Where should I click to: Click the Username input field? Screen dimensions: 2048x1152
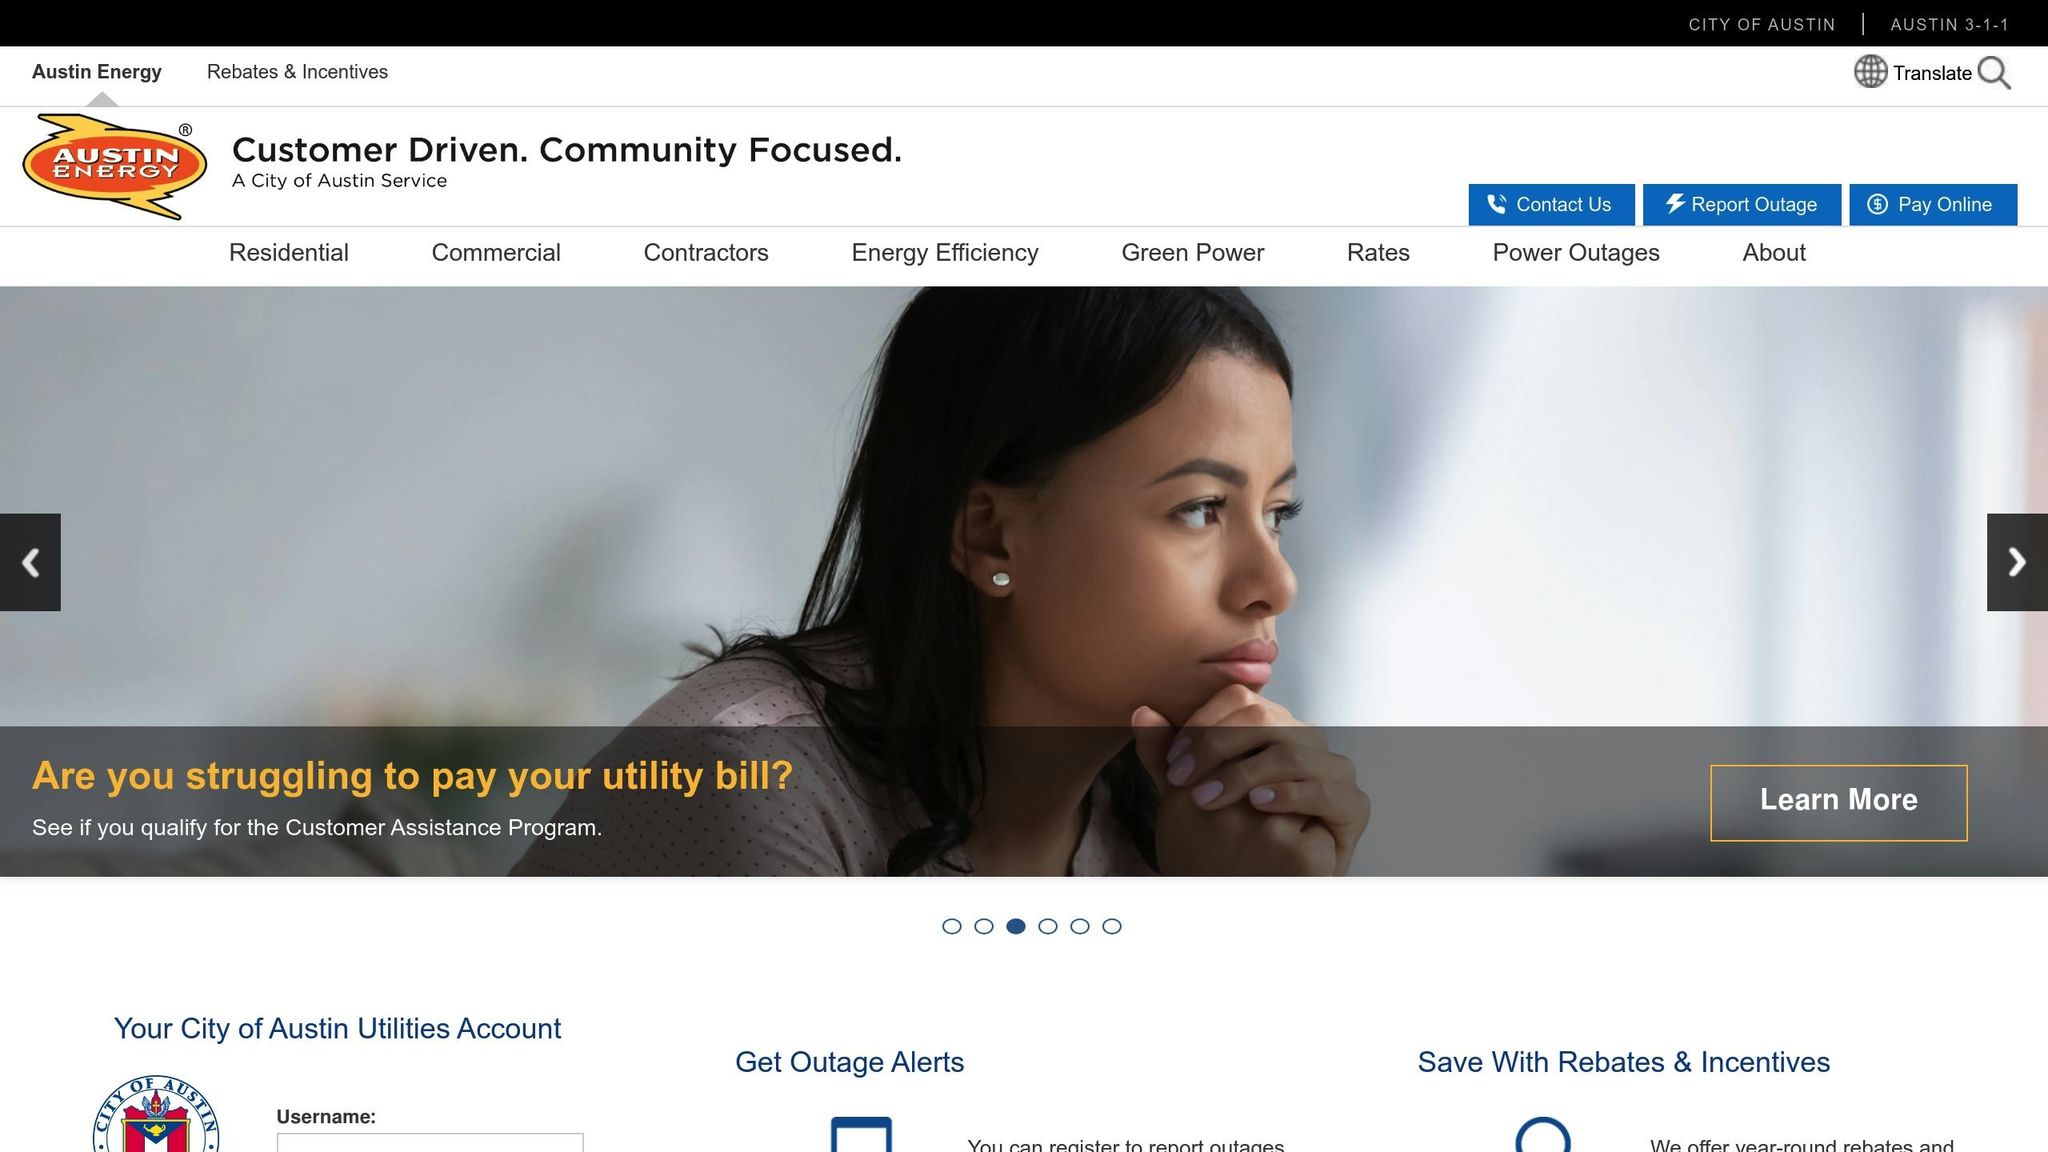click(x=430, y=1142)
